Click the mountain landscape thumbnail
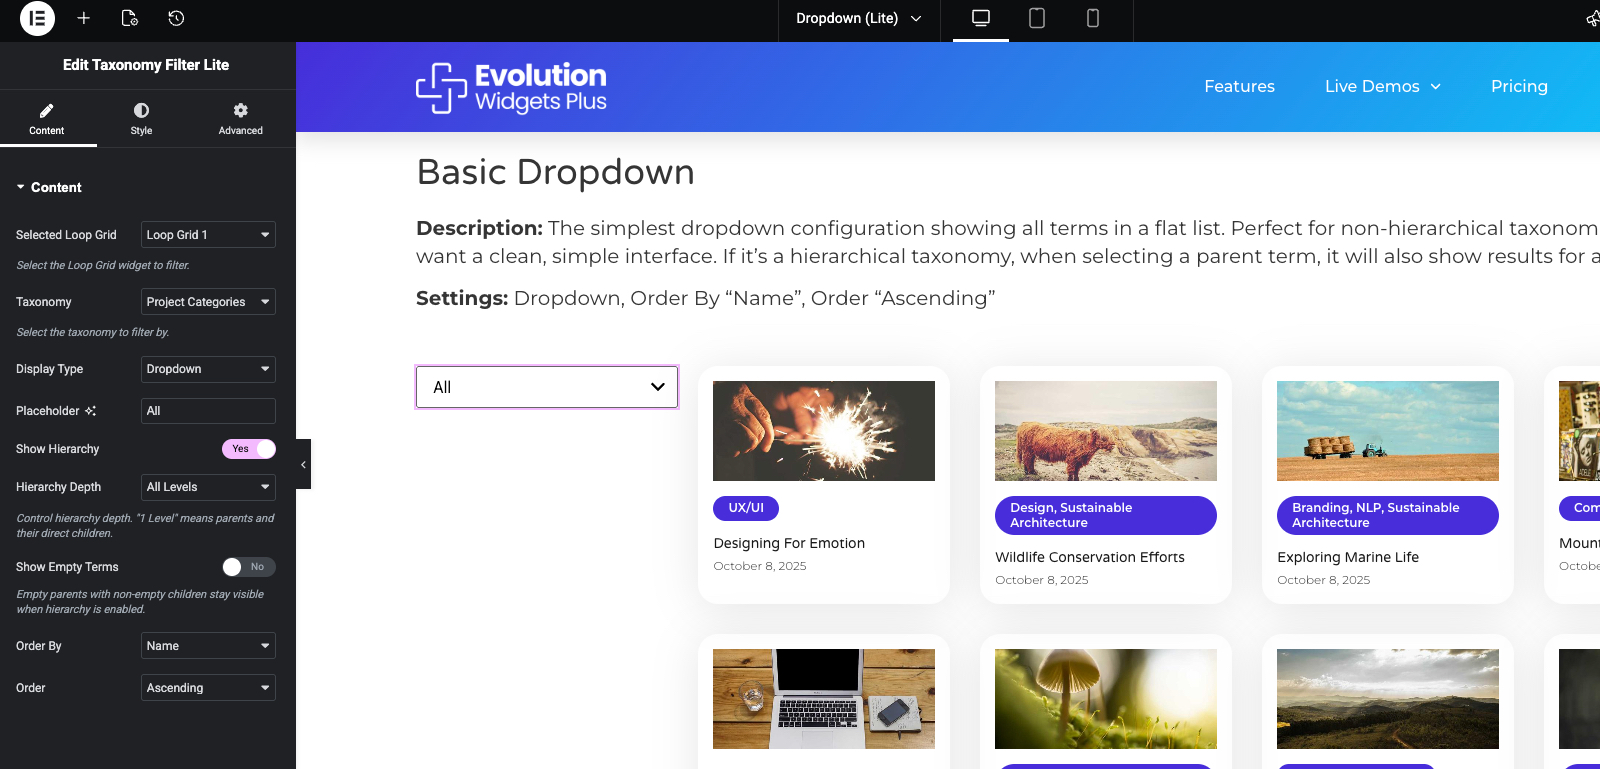 pyautogui.click(x=1388, y=699)
